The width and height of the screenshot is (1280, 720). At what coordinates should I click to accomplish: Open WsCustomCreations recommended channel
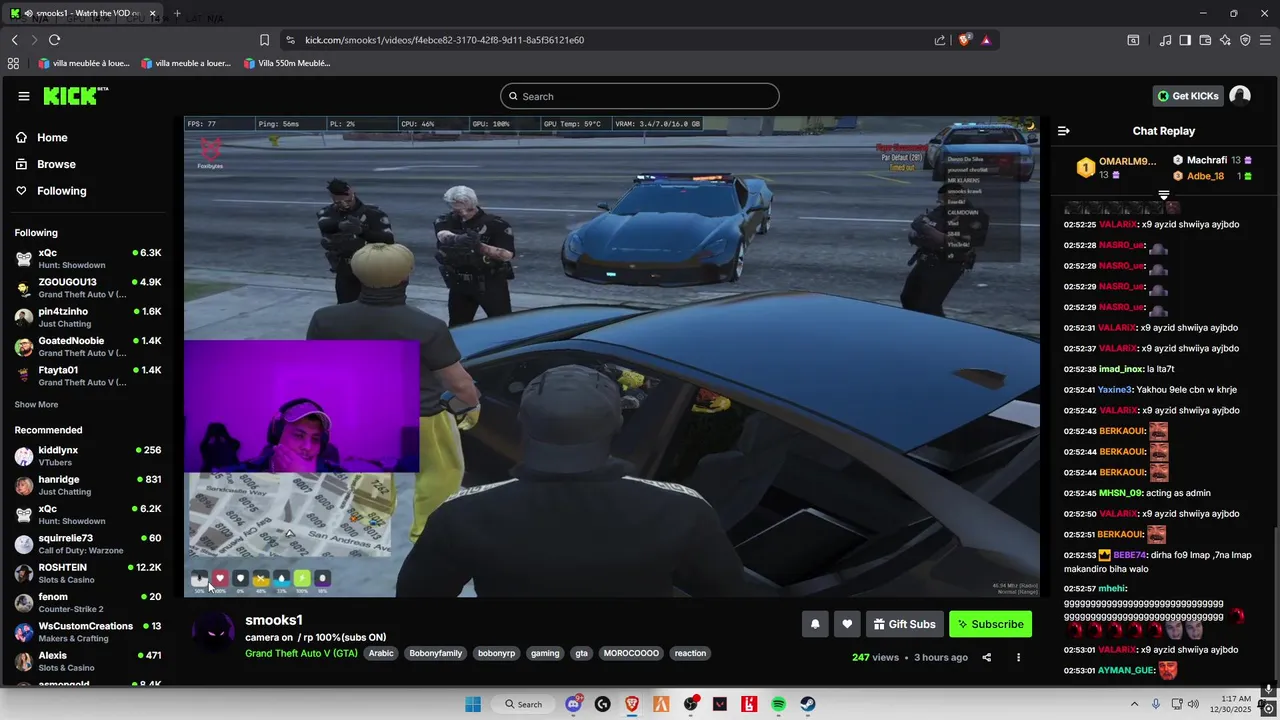[87, 632]
